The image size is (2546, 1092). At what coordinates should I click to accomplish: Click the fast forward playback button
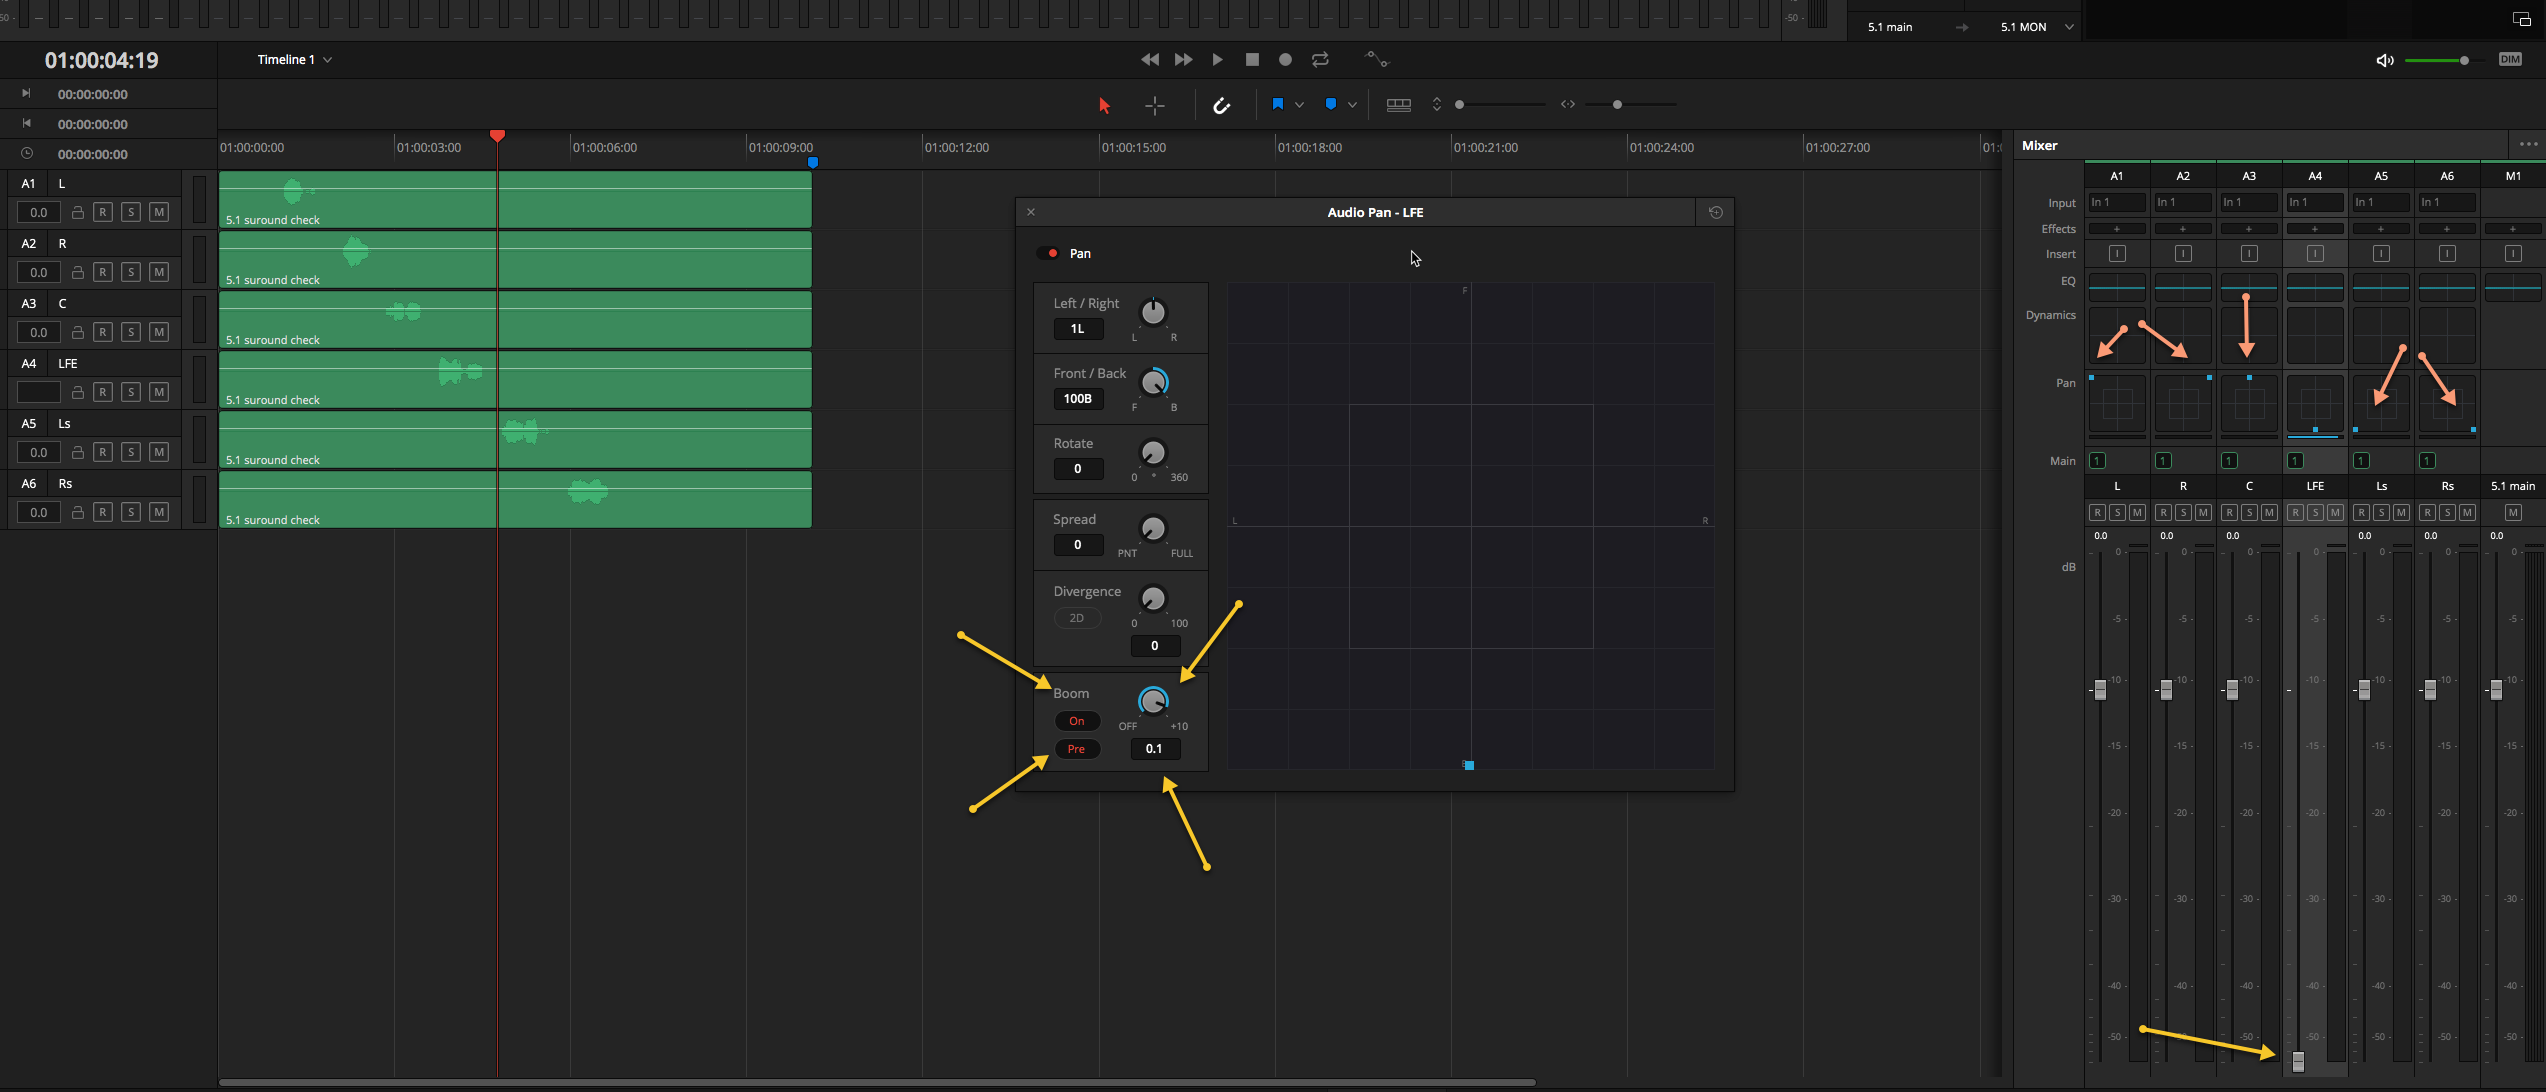(x=1183, y=60)
